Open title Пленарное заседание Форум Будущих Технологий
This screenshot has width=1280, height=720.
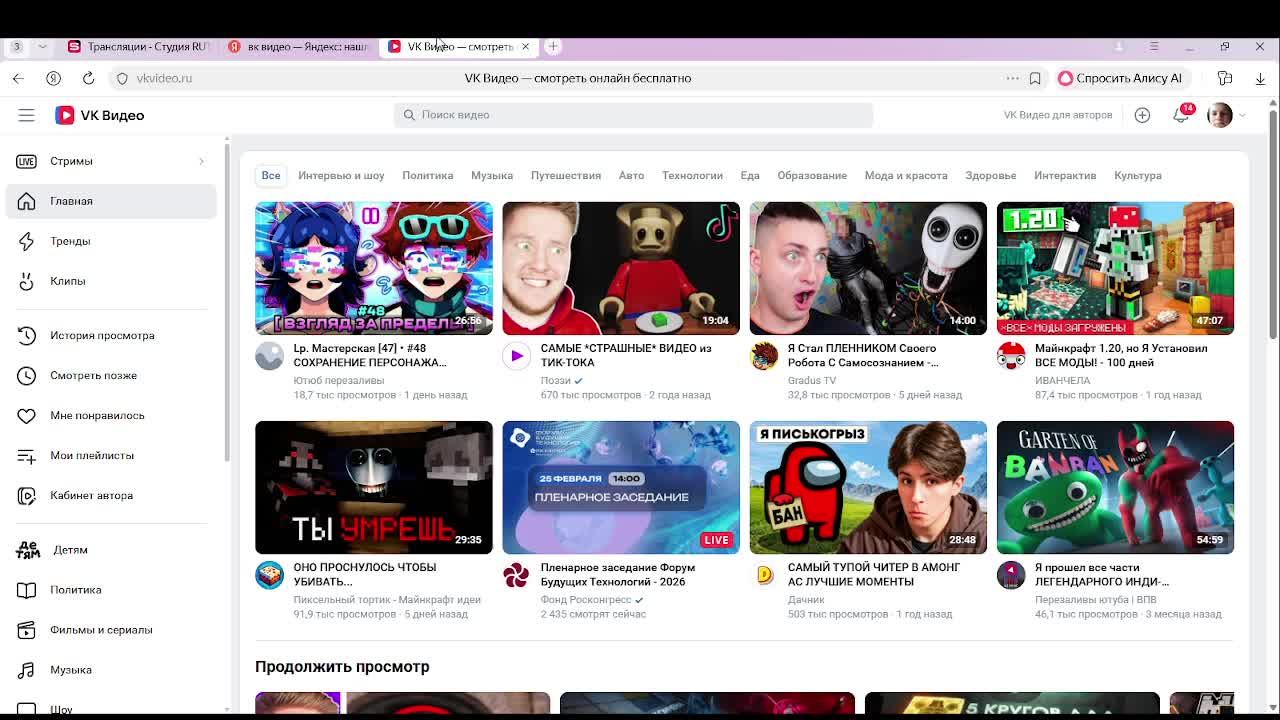tap(618, 574)
